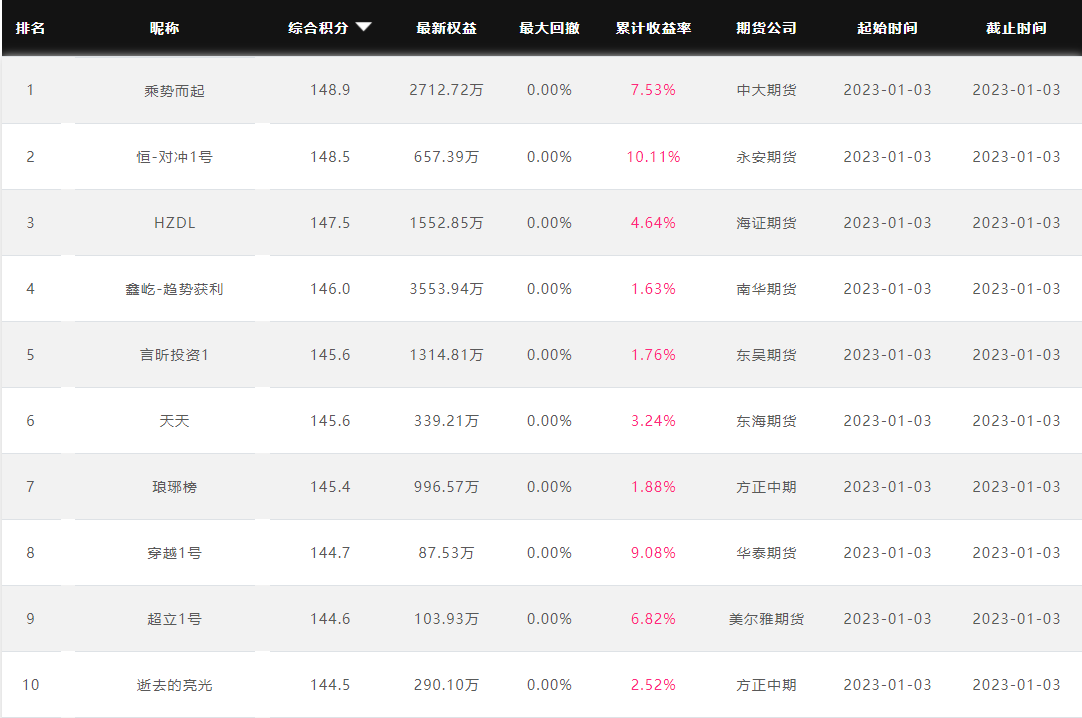Viewport: 1082px width, 718px height.
Task: Open trader 逝去的亮光 nickname
Action: [175, 685]
